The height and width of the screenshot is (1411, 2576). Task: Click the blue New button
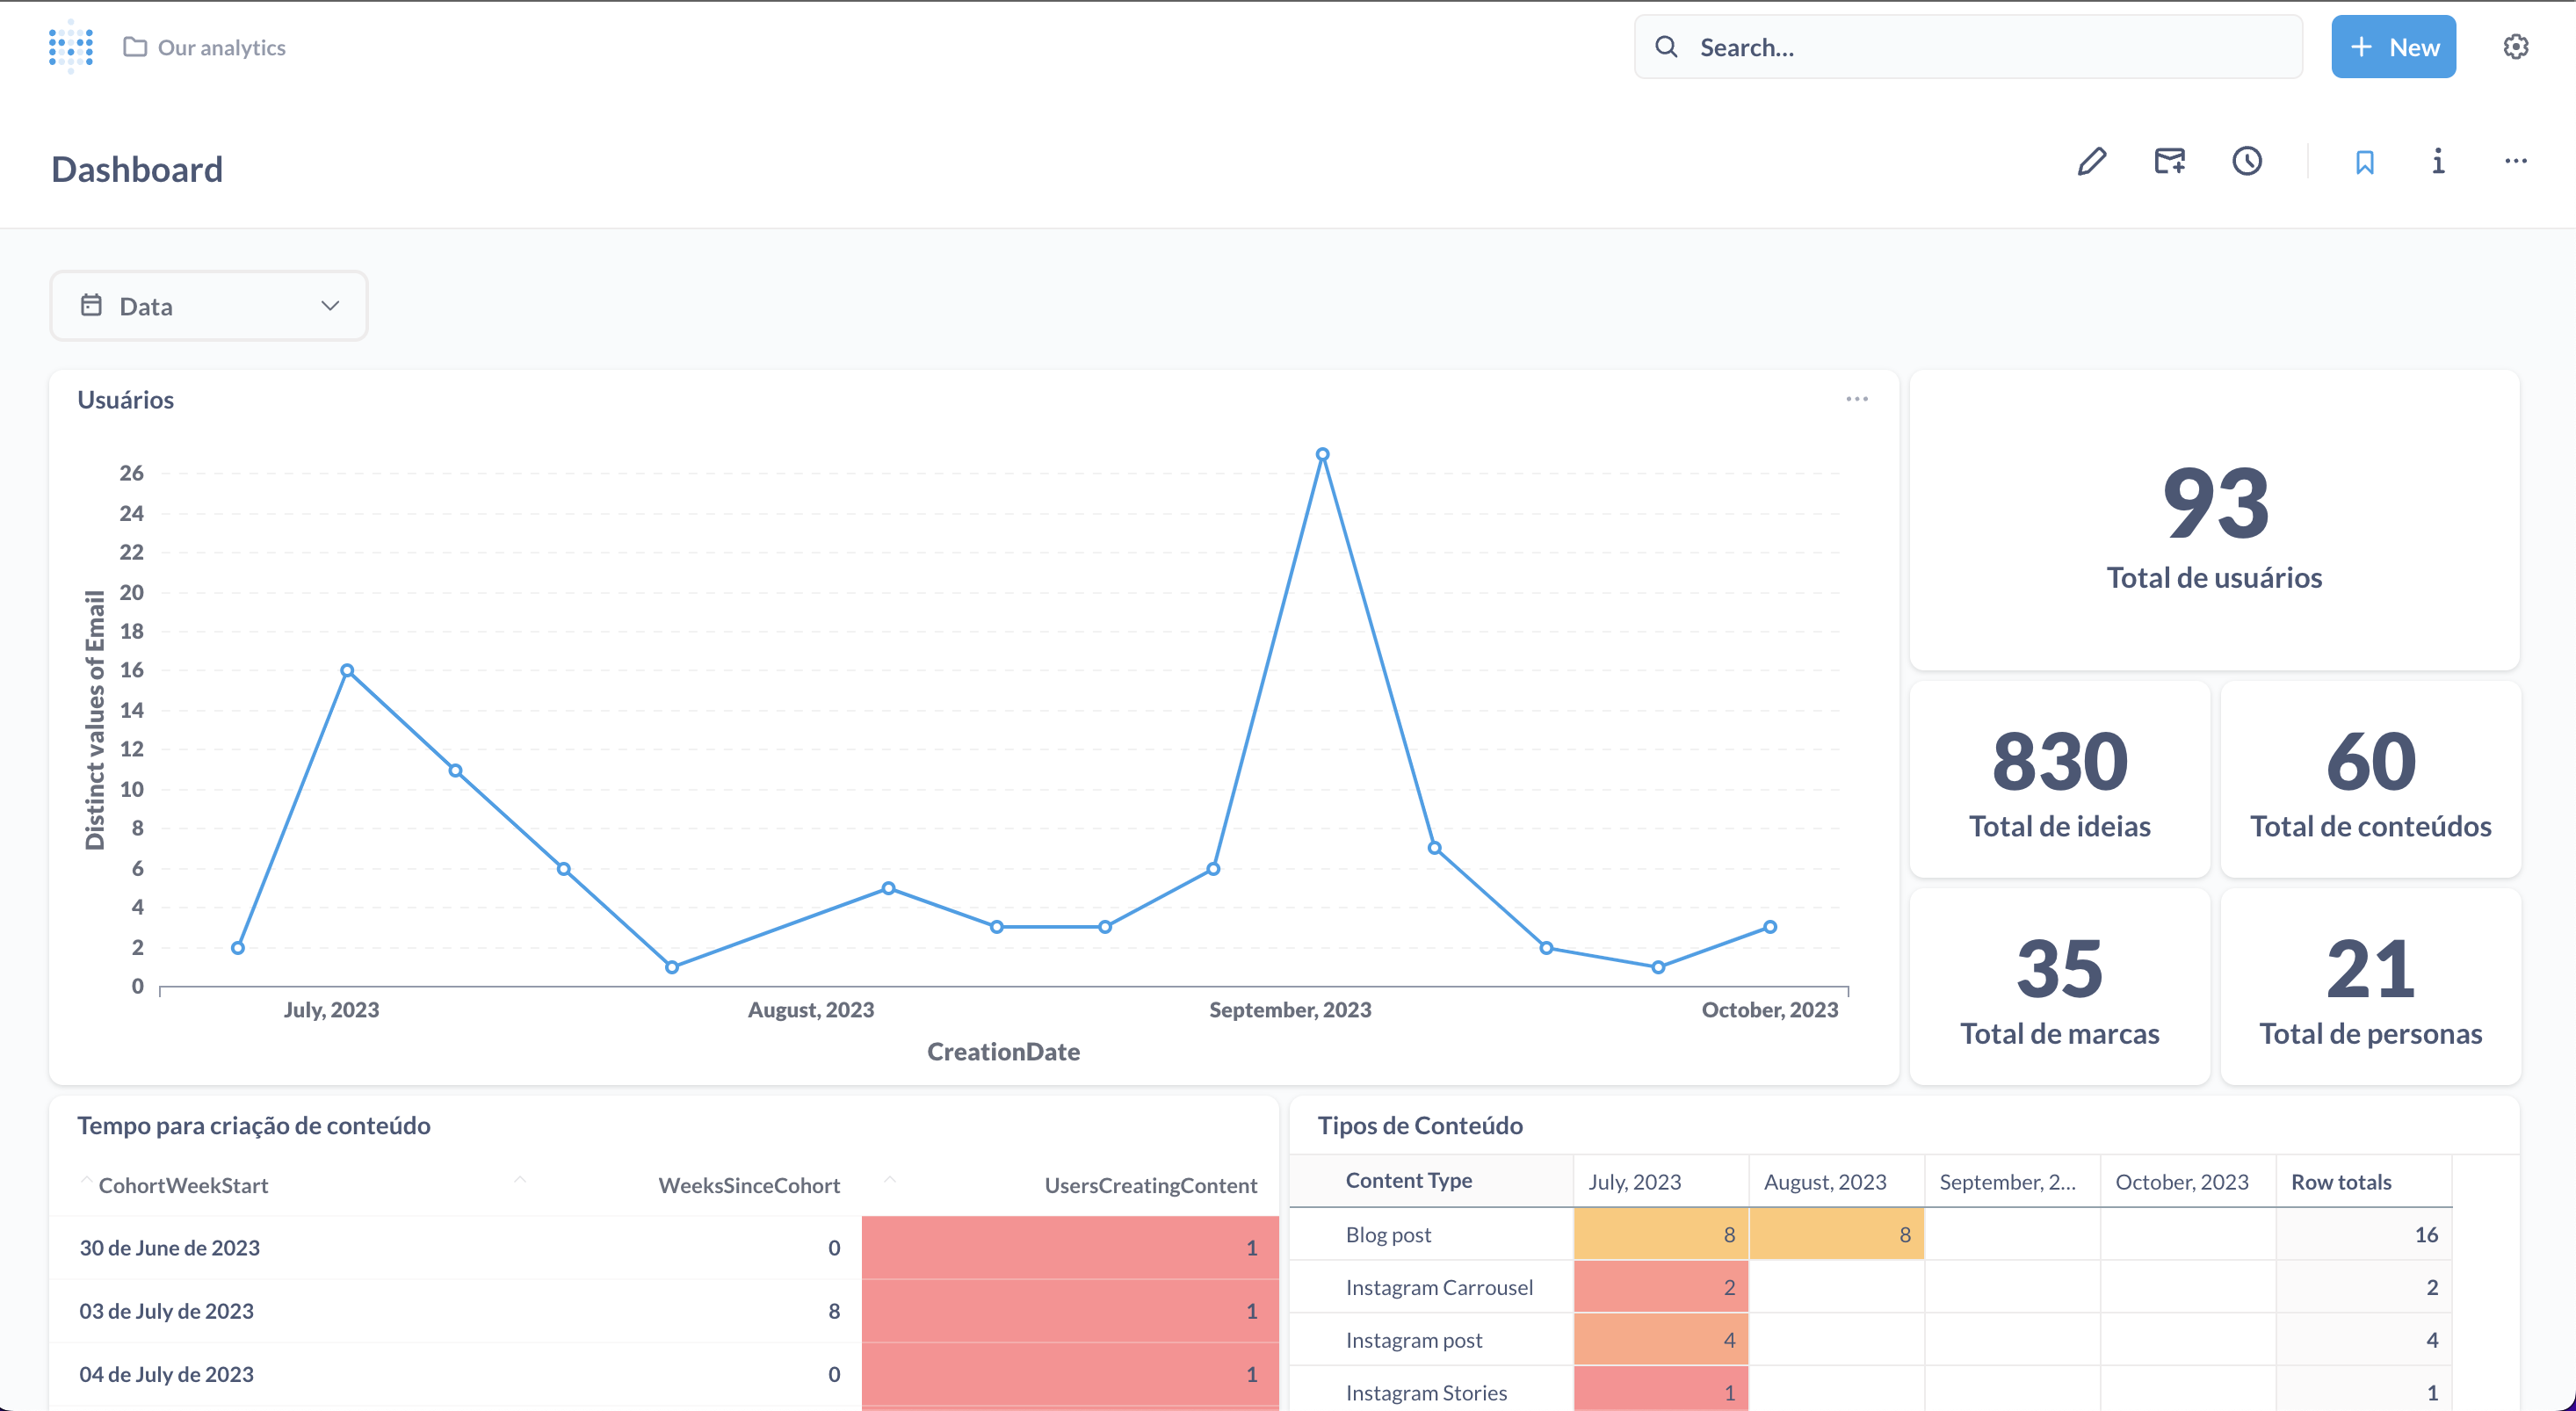coord(2393,47)
